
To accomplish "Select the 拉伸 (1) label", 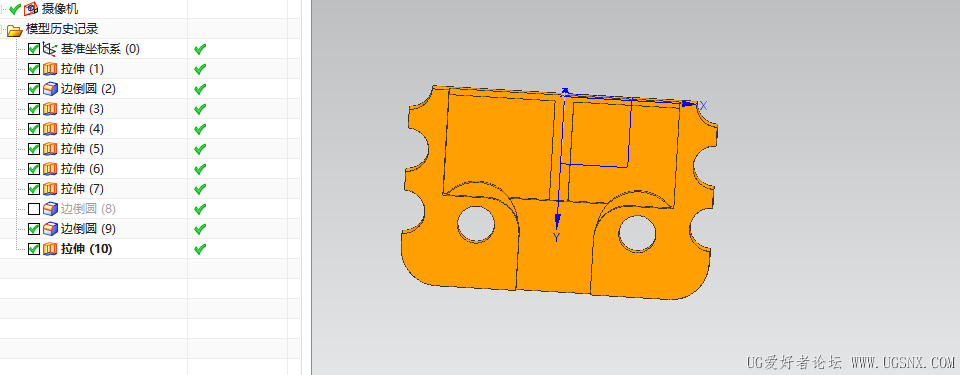I will (82, 69).
